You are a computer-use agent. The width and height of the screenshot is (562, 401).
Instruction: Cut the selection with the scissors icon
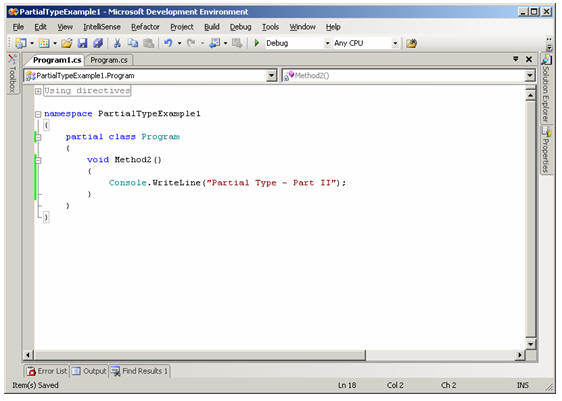[117, 43]
